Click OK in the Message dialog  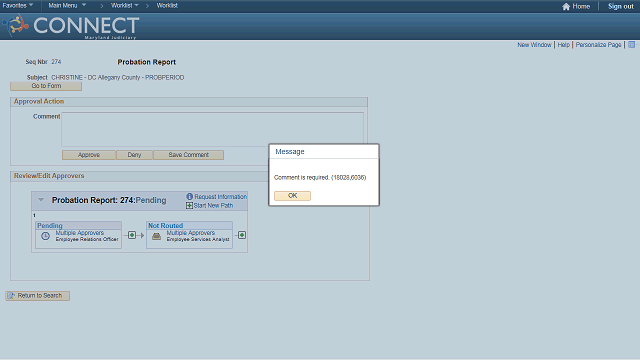[x=292, y=196]
